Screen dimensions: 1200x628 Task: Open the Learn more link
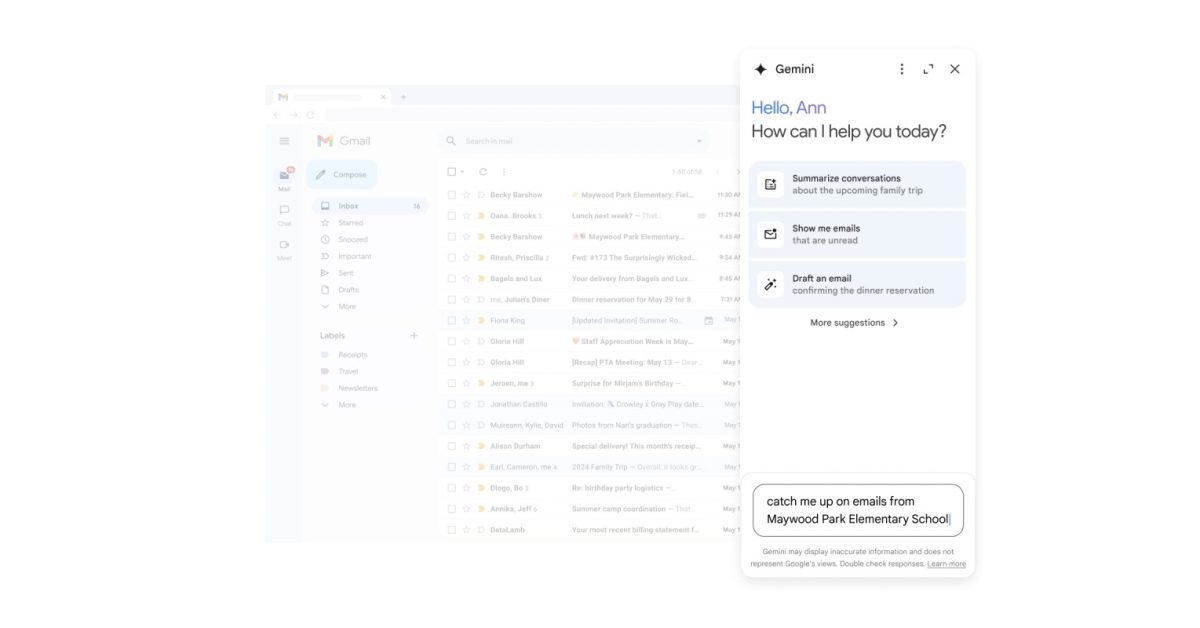pyautogui.click(x=946, y=564)
